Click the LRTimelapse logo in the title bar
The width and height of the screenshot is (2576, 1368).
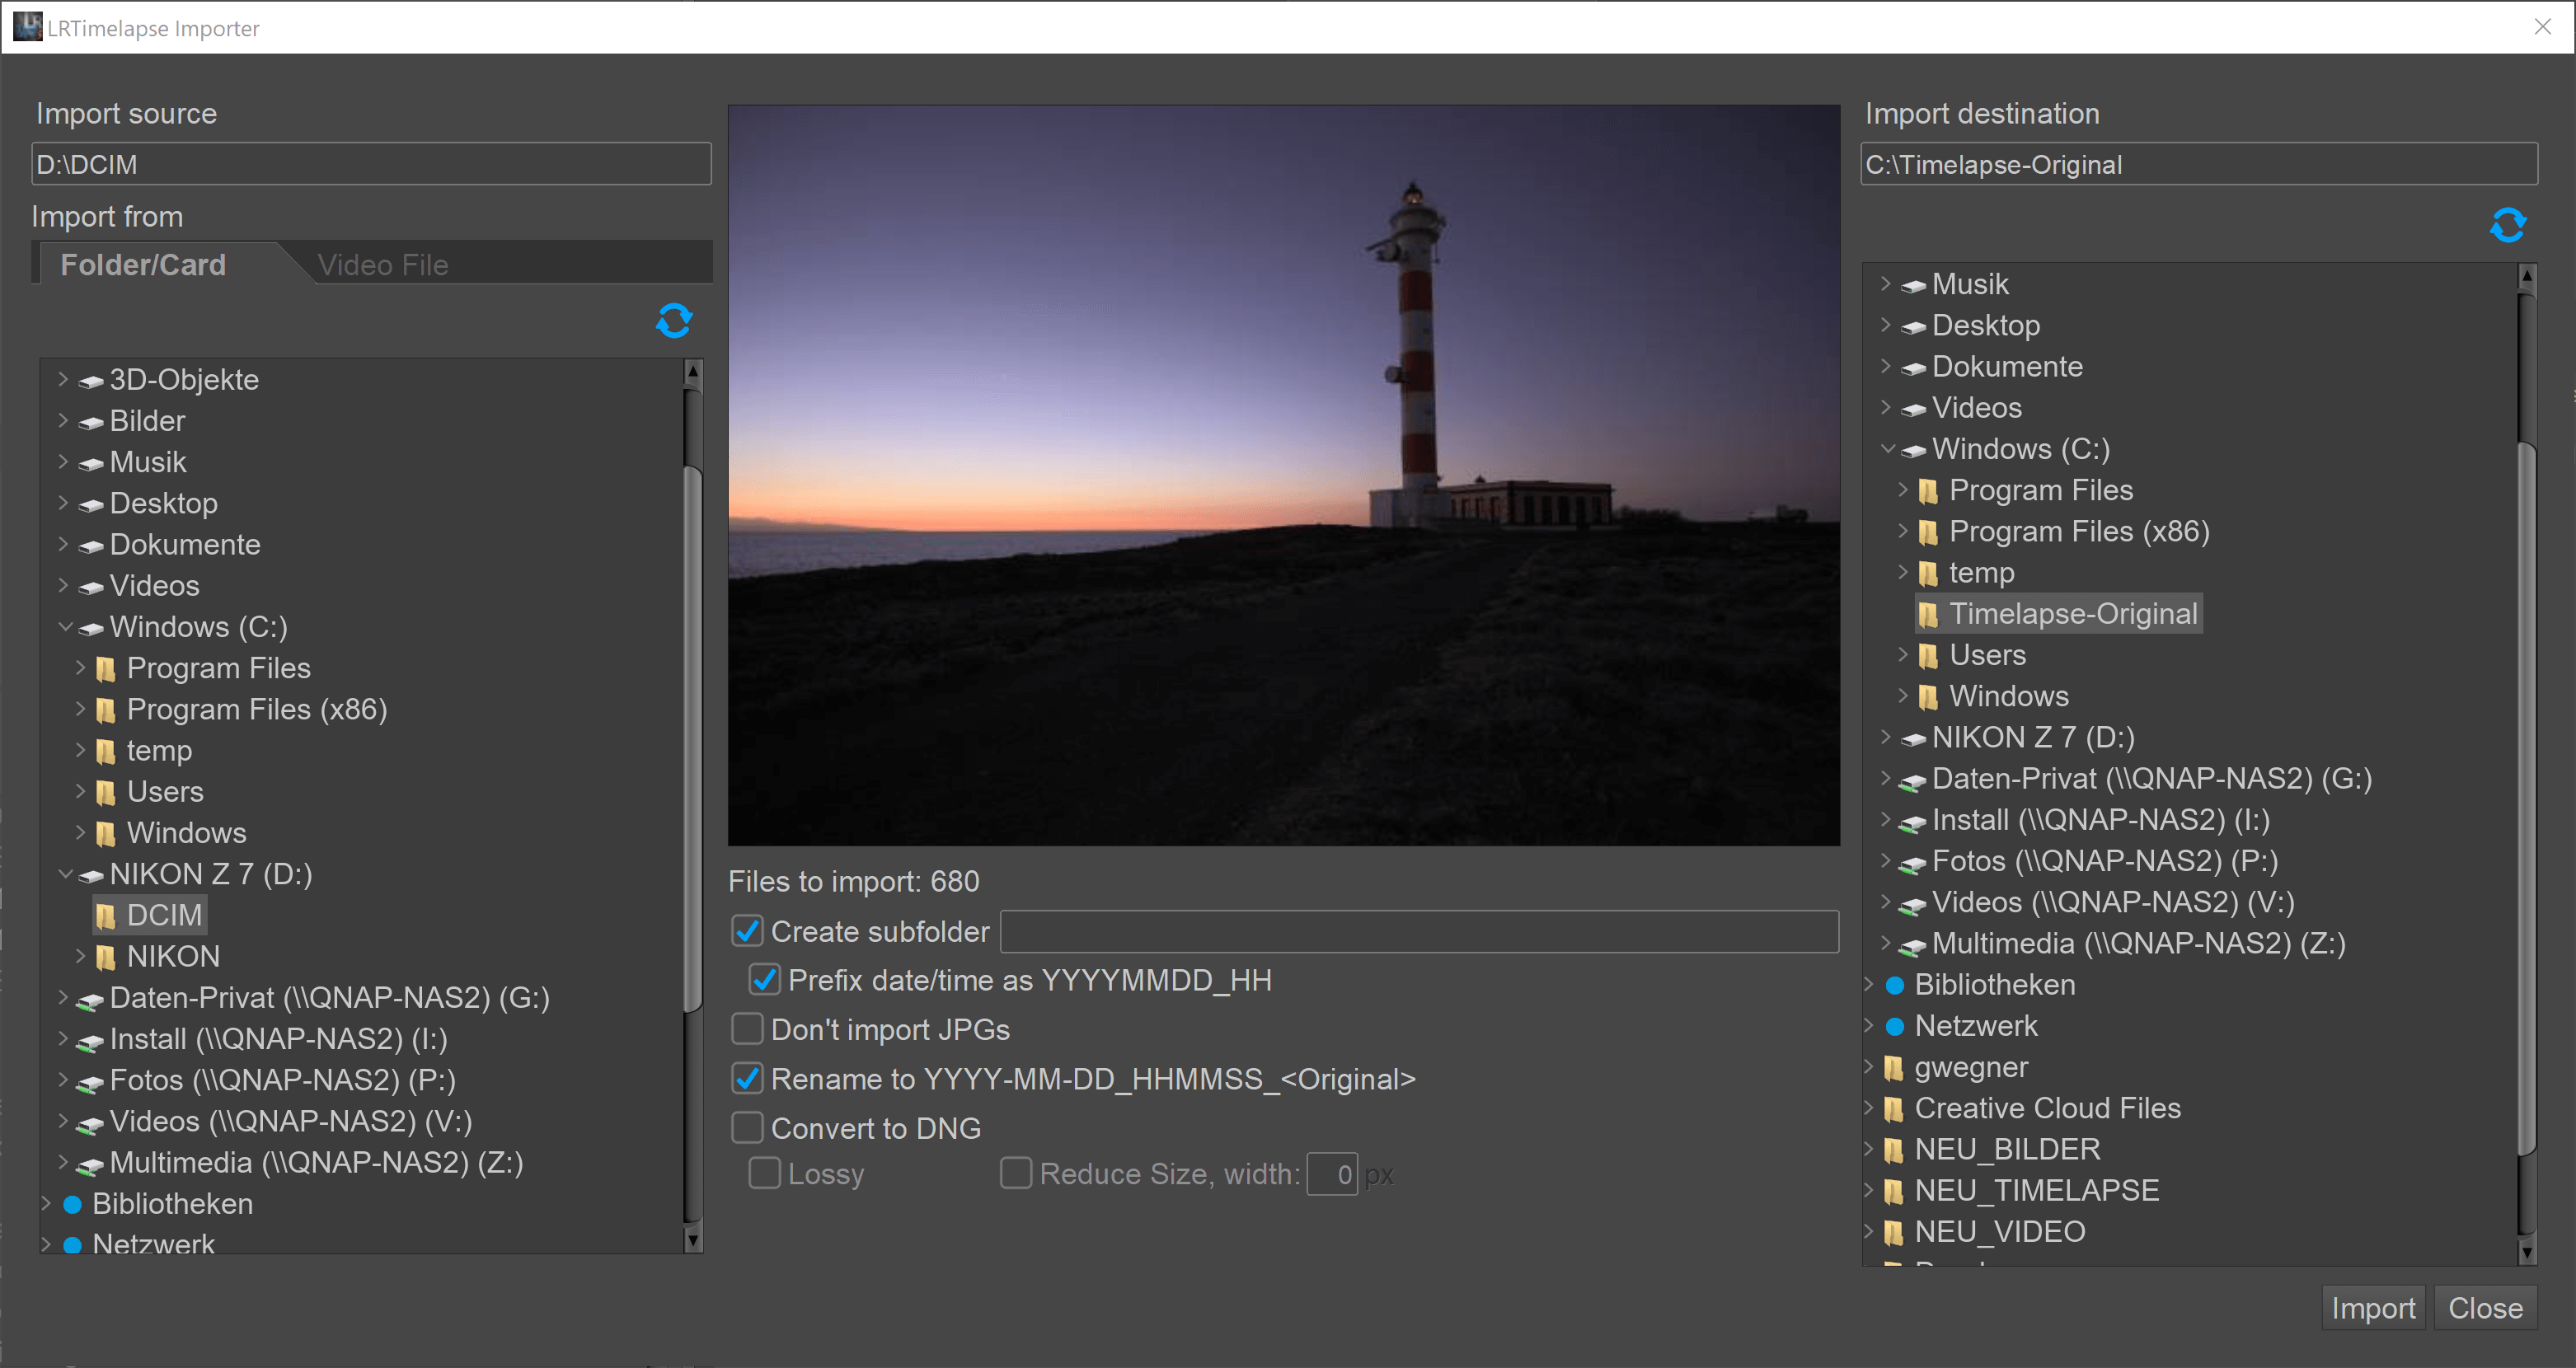point(27,27)
